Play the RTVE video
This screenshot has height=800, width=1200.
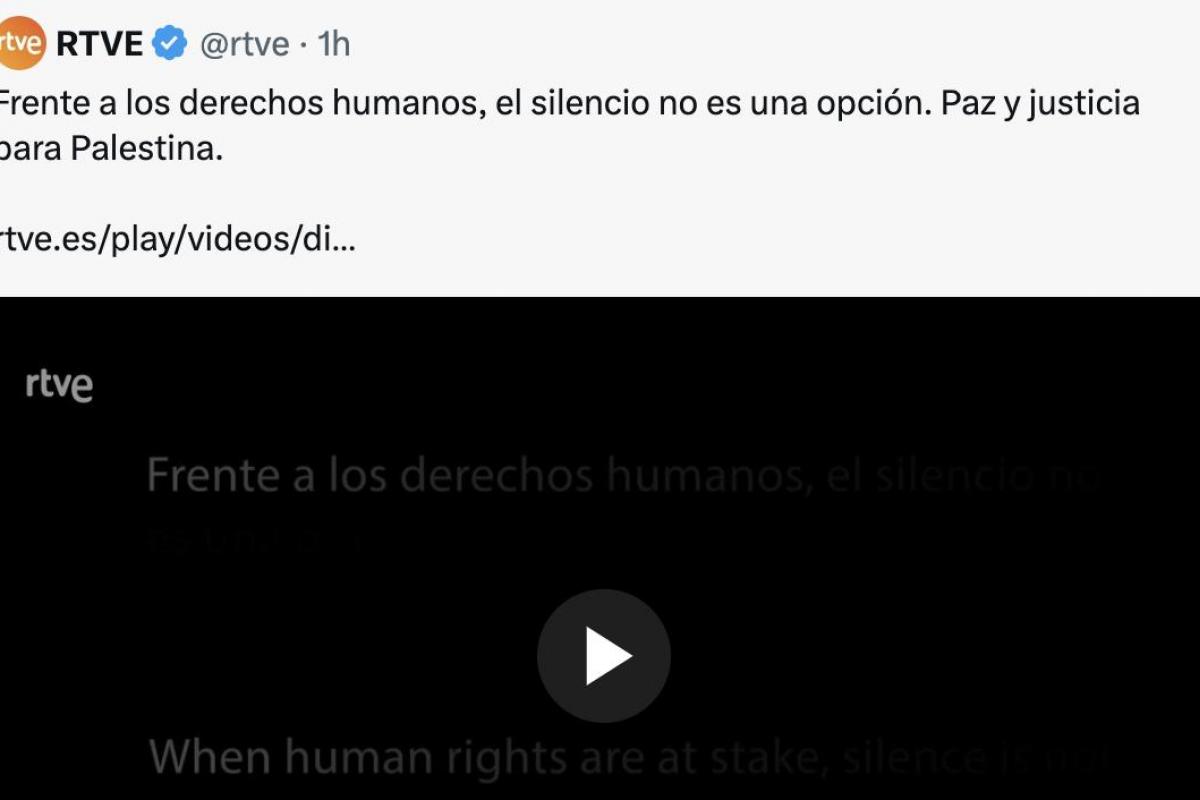(603, 656)
